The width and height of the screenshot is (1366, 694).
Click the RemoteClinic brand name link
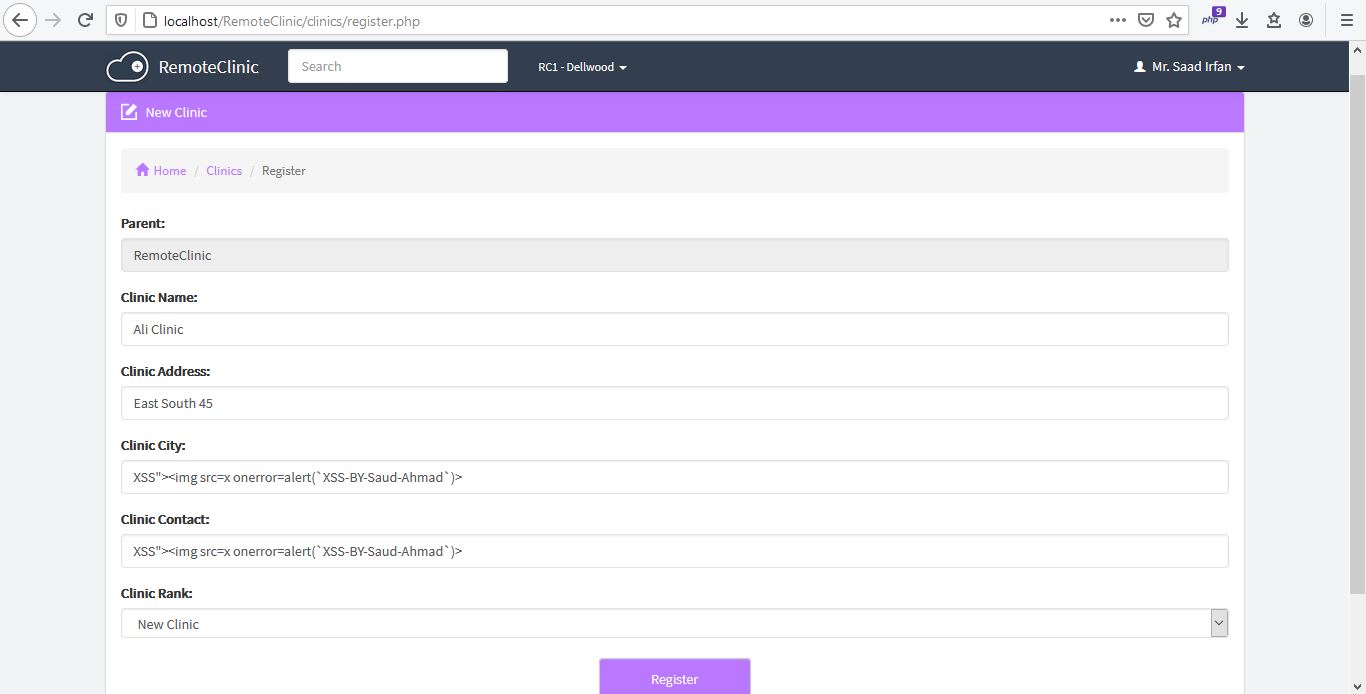(x=209, y=67)
